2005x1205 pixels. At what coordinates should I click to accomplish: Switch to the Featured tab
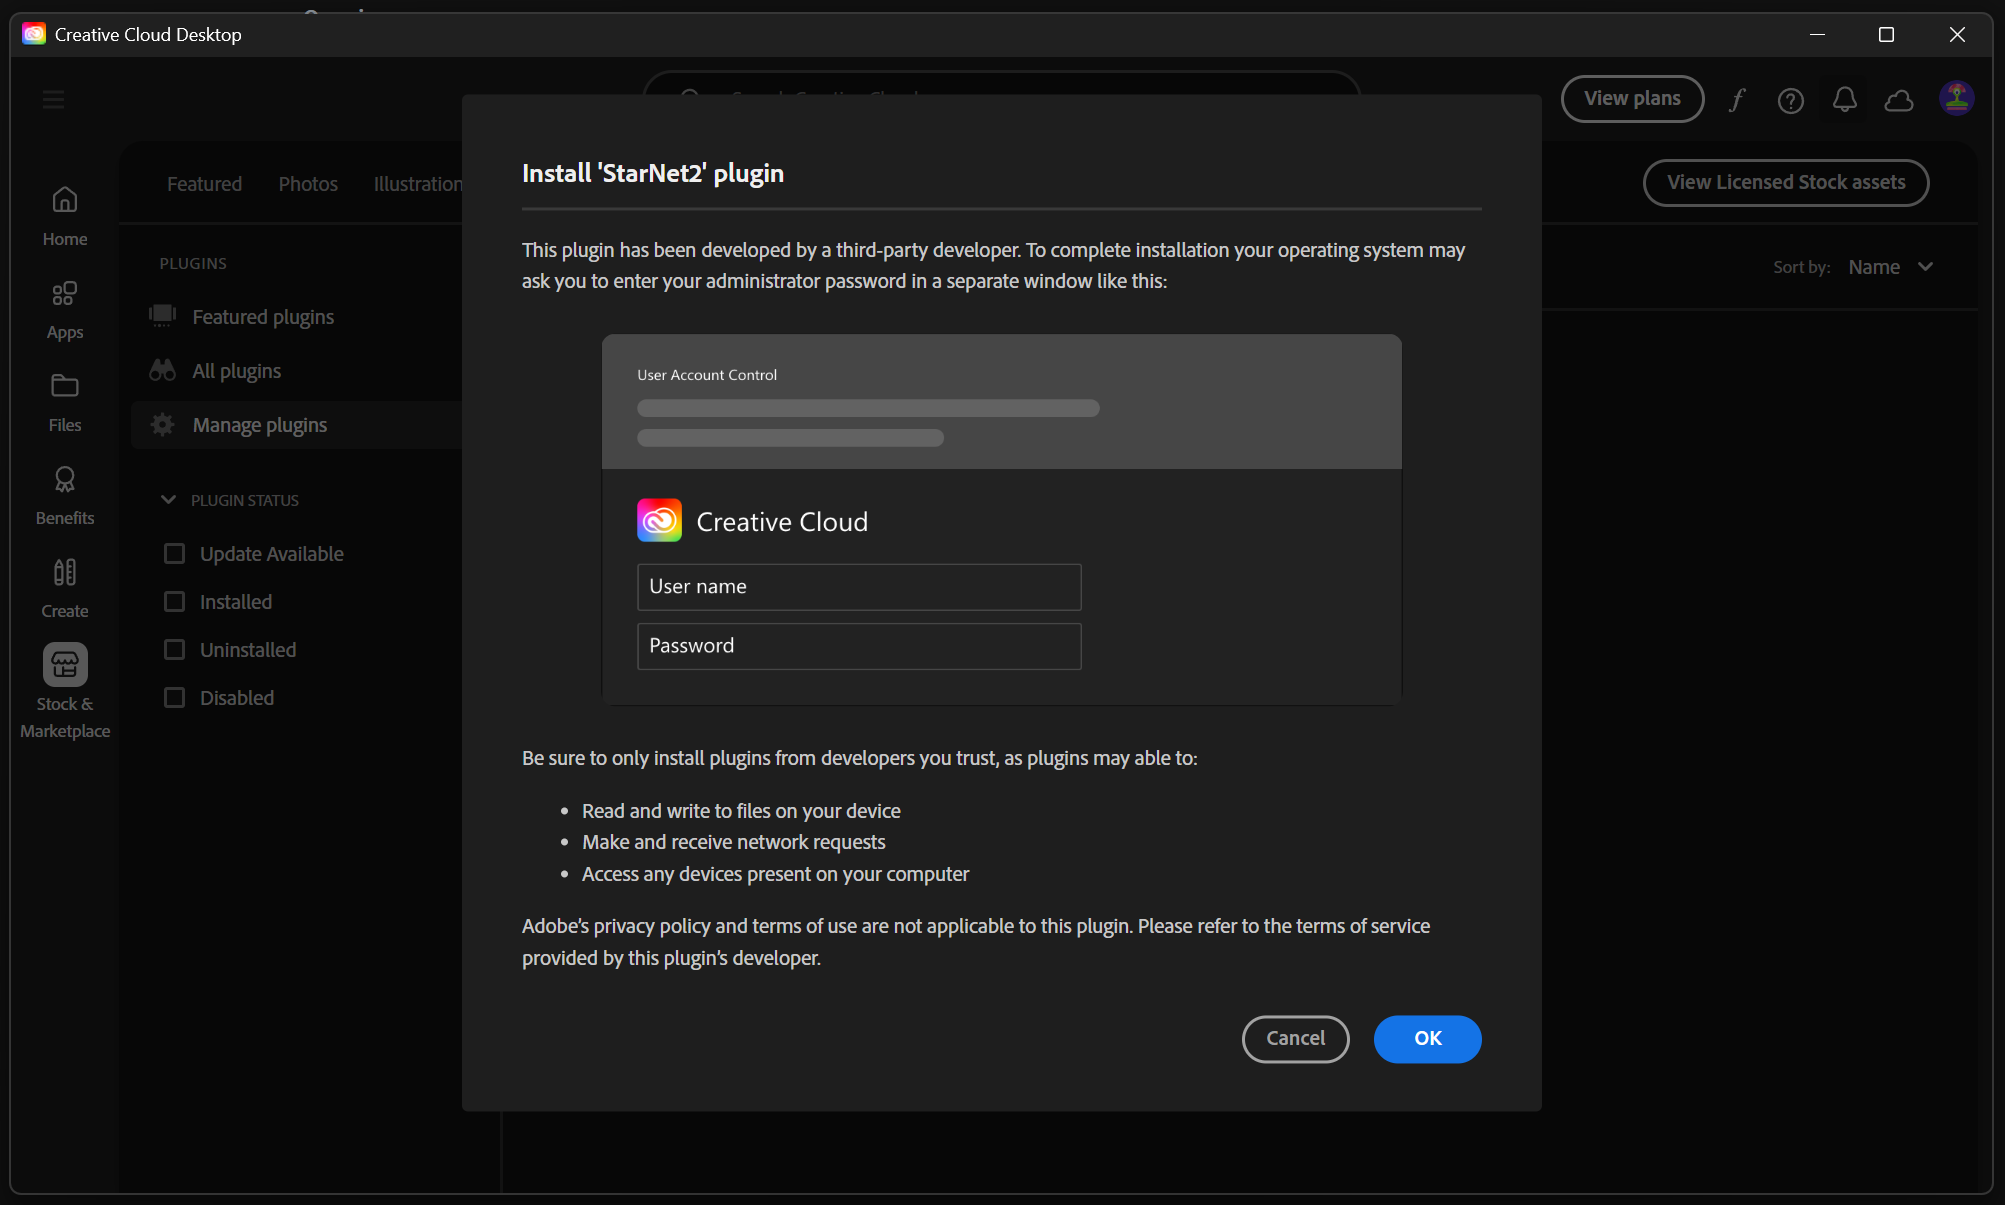(x=204, y=184)
